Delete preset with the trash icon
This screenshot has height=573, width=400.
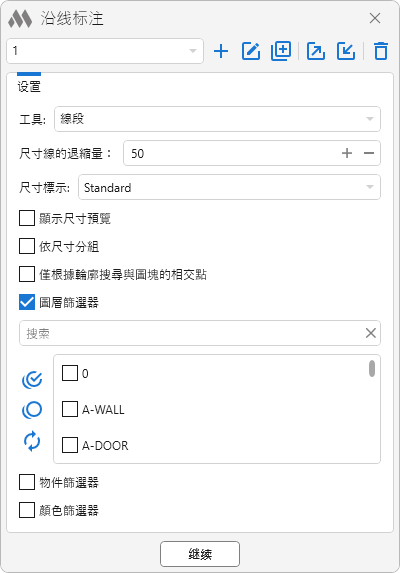[x=381, y=51]
